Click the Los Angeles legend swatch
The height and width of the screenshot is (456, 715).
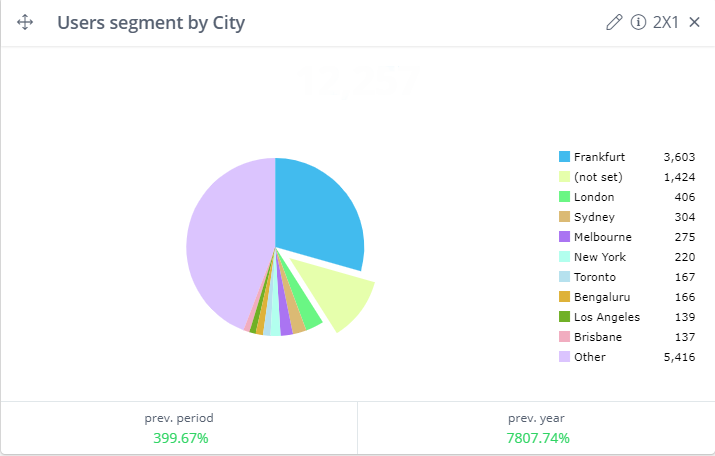click(564, 317)
